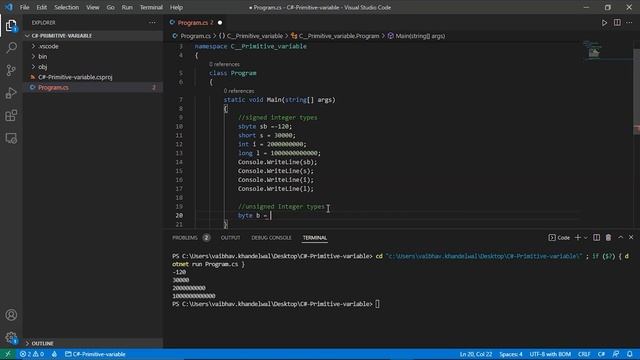
Task: Open the Run menu
Action: (x=127, y=7)
